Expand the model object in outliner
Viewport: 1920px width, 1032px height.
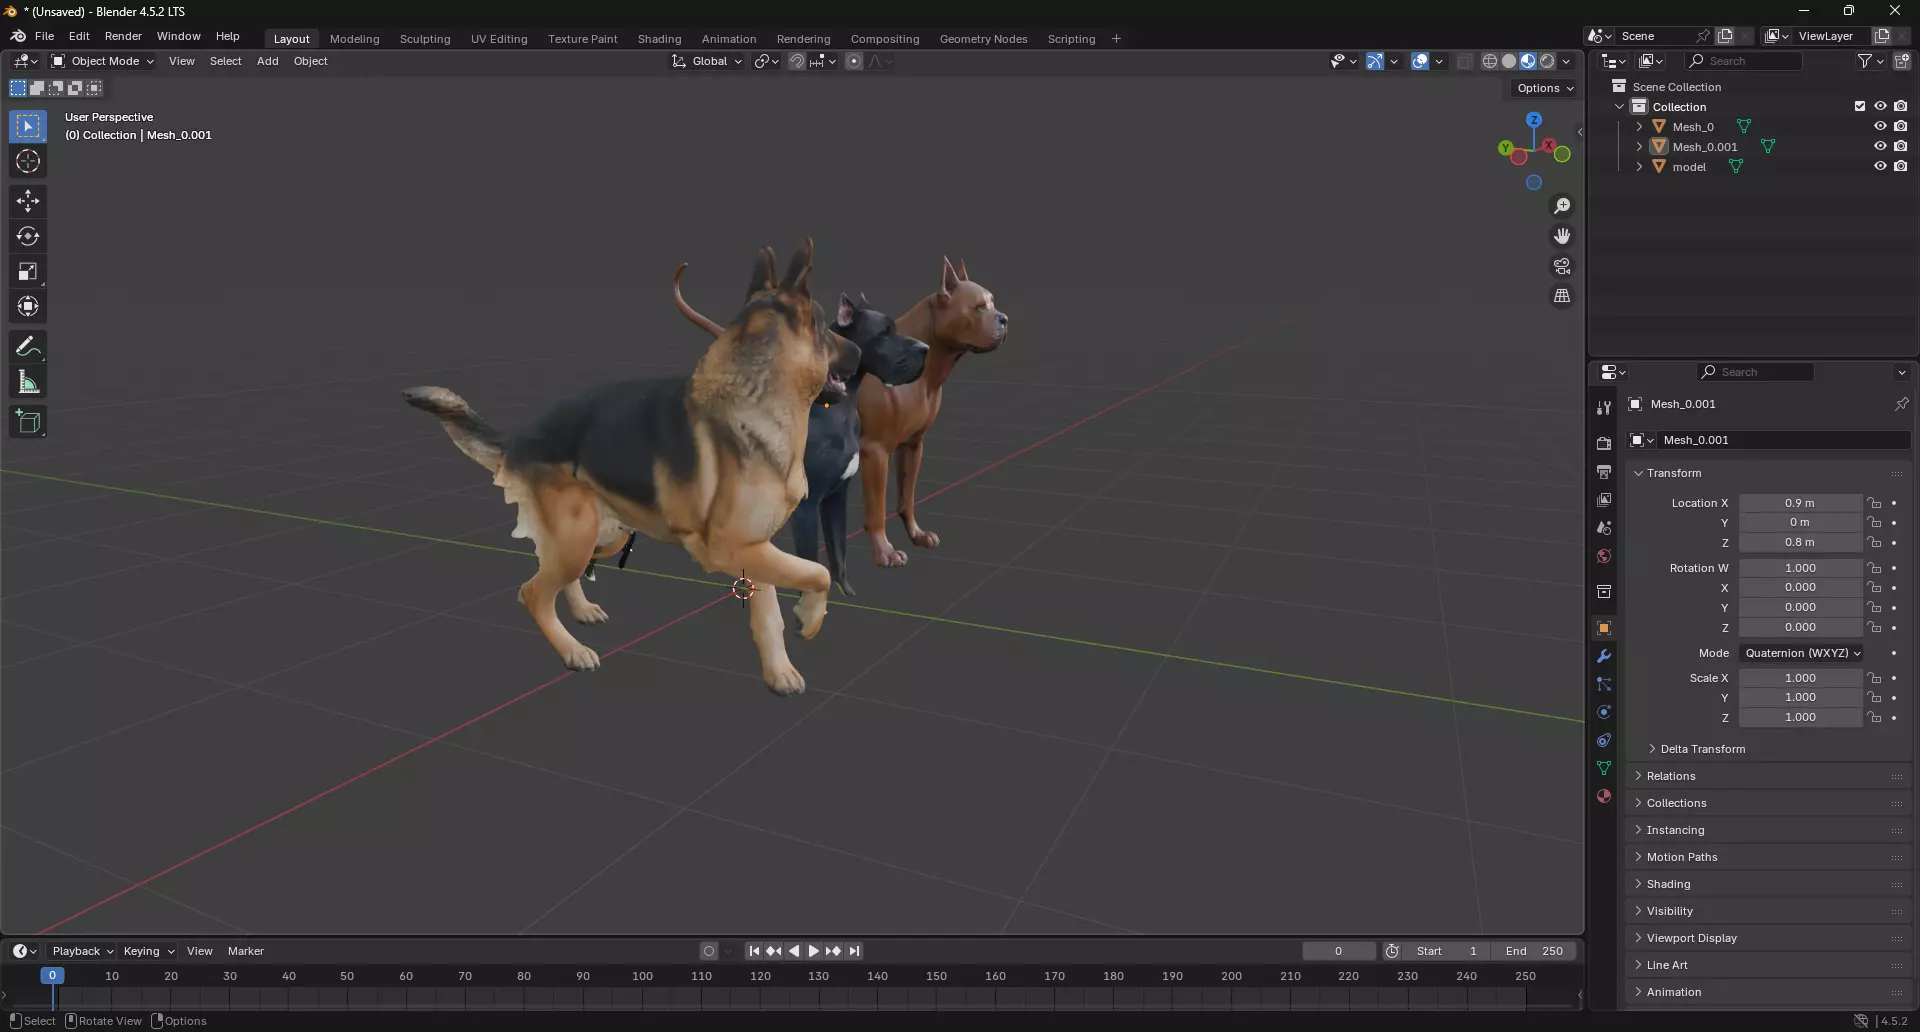1639,167
